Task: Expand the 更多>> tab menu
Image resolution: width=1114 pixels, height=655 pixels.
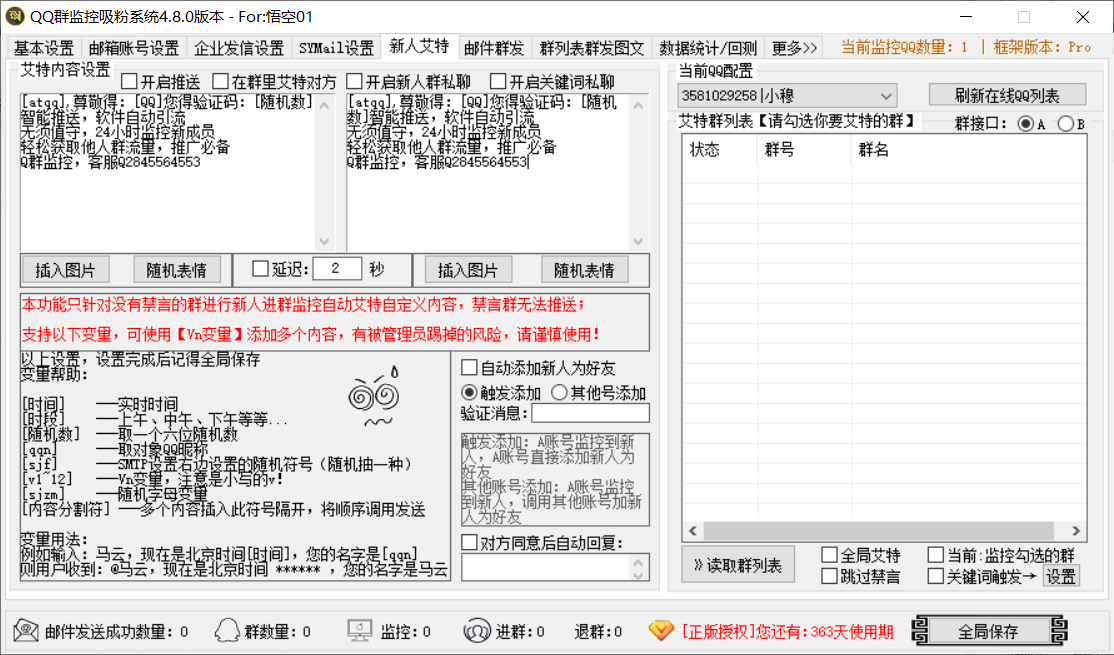Action: pyautogui.click(x=794, y=48)
